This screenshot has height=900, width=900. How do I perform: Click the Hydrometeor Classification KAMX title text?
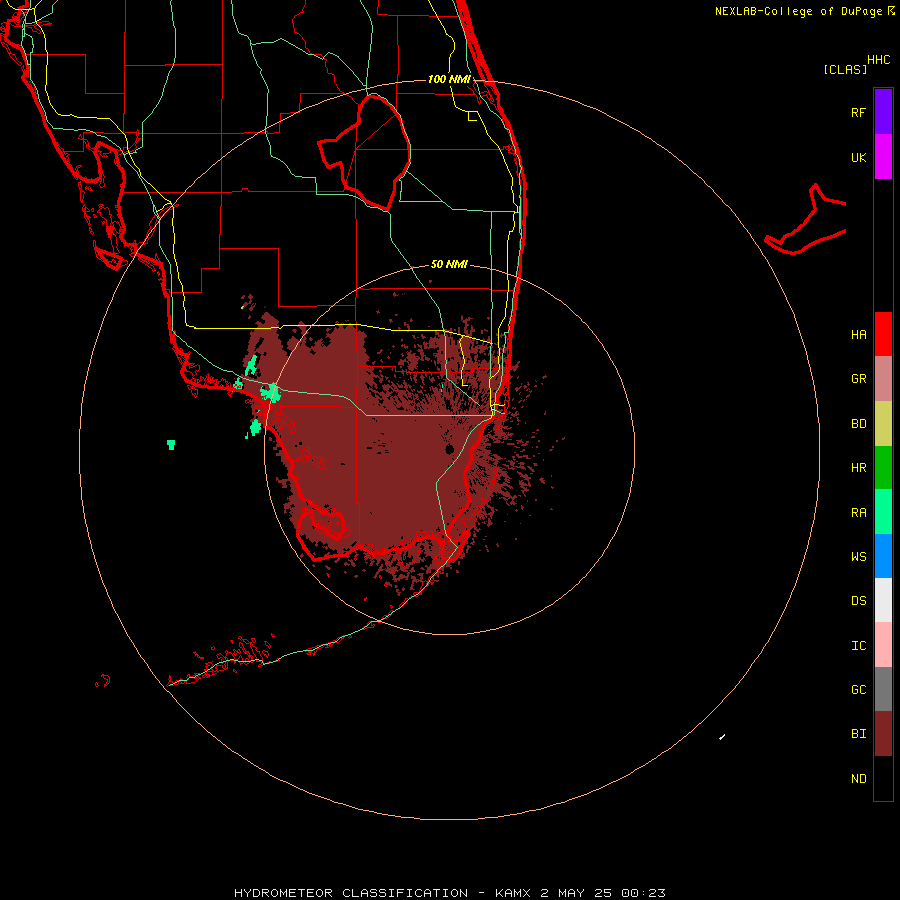[449, 893]
